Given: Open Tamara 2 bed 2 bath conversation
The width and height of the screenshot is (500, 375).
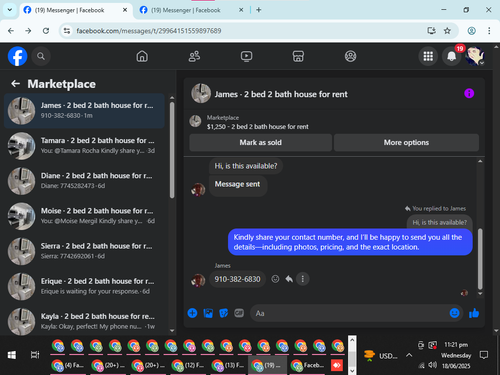Looking at the screenshot, I should [84, 146].
